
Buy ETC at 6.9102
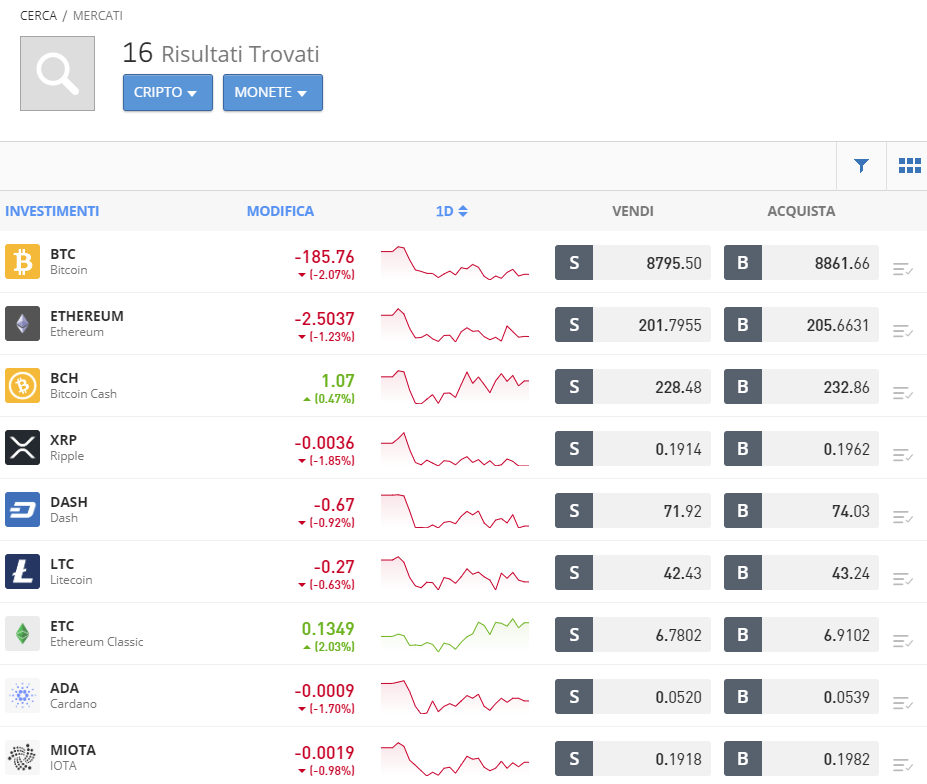(x=801, y=635)
